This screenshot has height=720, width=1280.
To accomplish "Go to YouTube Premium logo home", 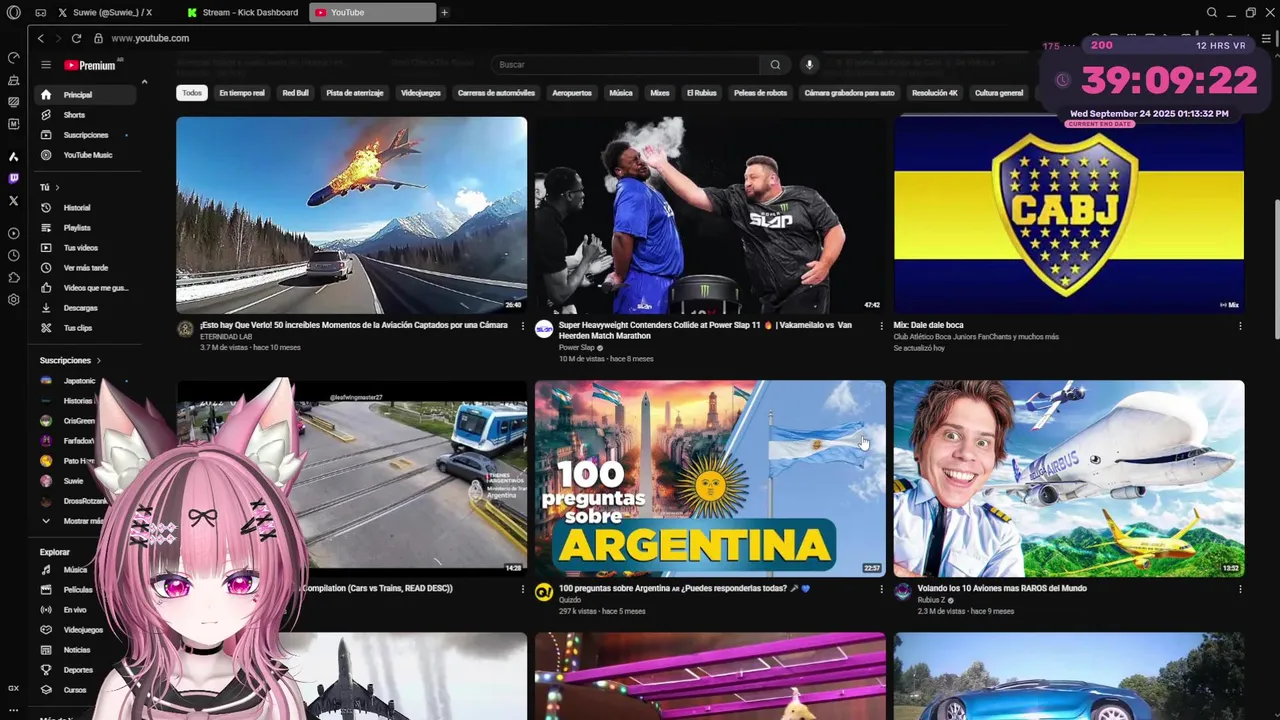I will pyautogui.click(x=91, y=65).
